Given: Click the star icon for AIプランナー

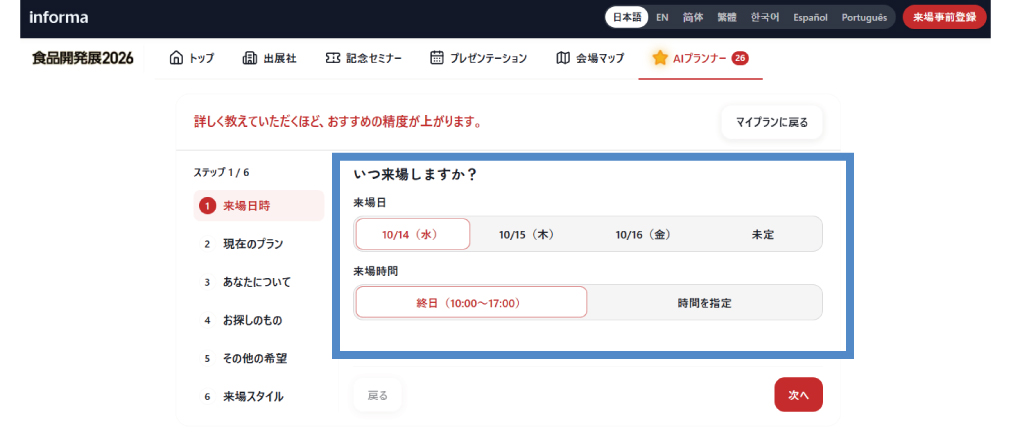Looking at the screenshot, I should point(660,58).
